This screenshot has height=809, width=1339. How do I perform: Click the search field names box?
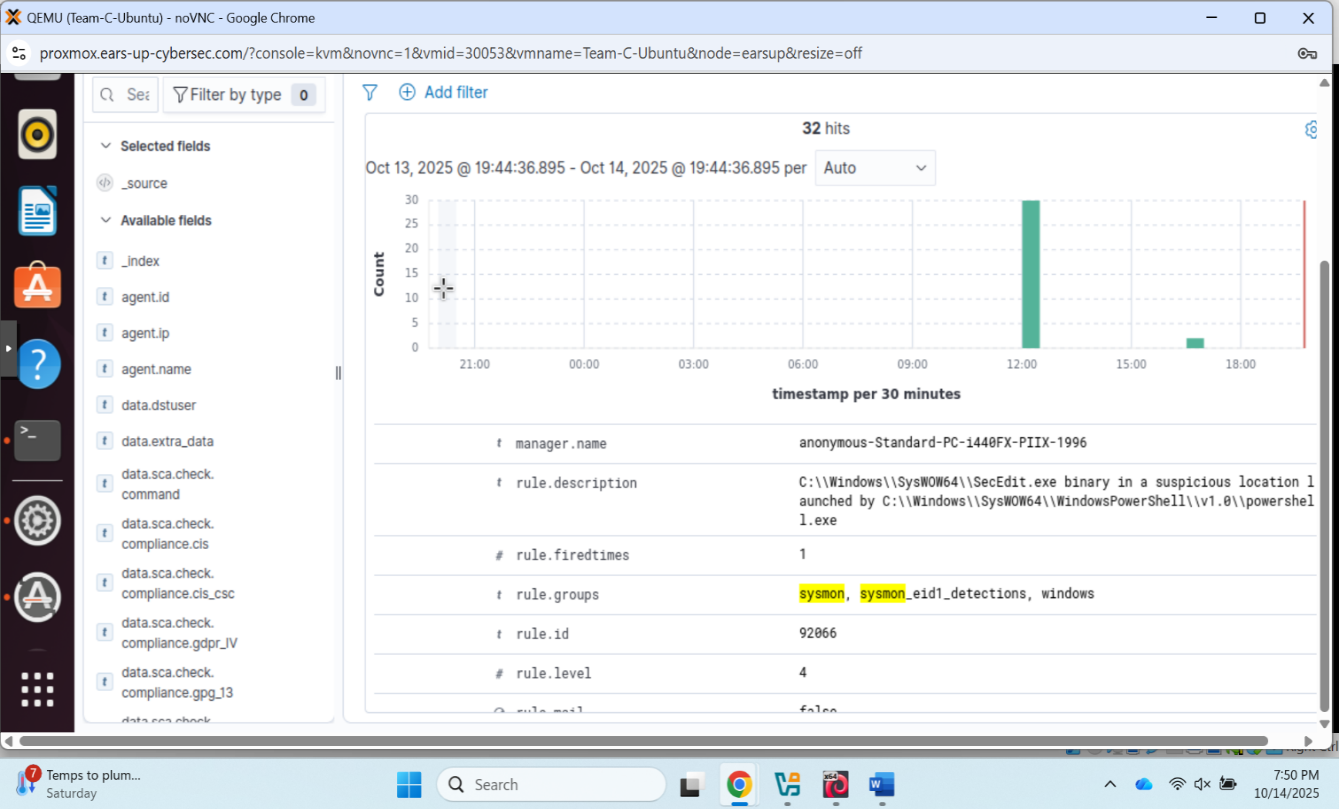pos(126,95)
